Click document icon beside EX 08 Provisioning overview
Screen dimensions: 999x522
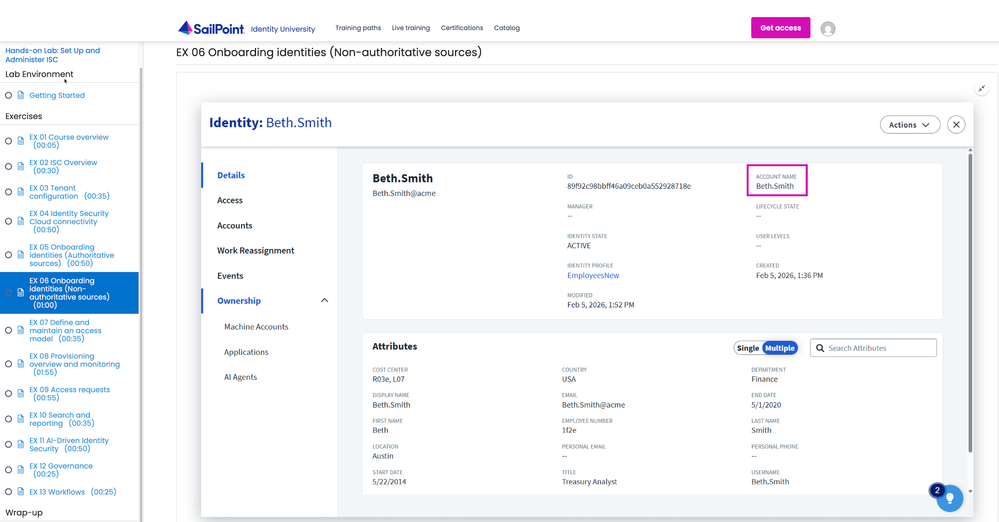click(x=20, y=364)
